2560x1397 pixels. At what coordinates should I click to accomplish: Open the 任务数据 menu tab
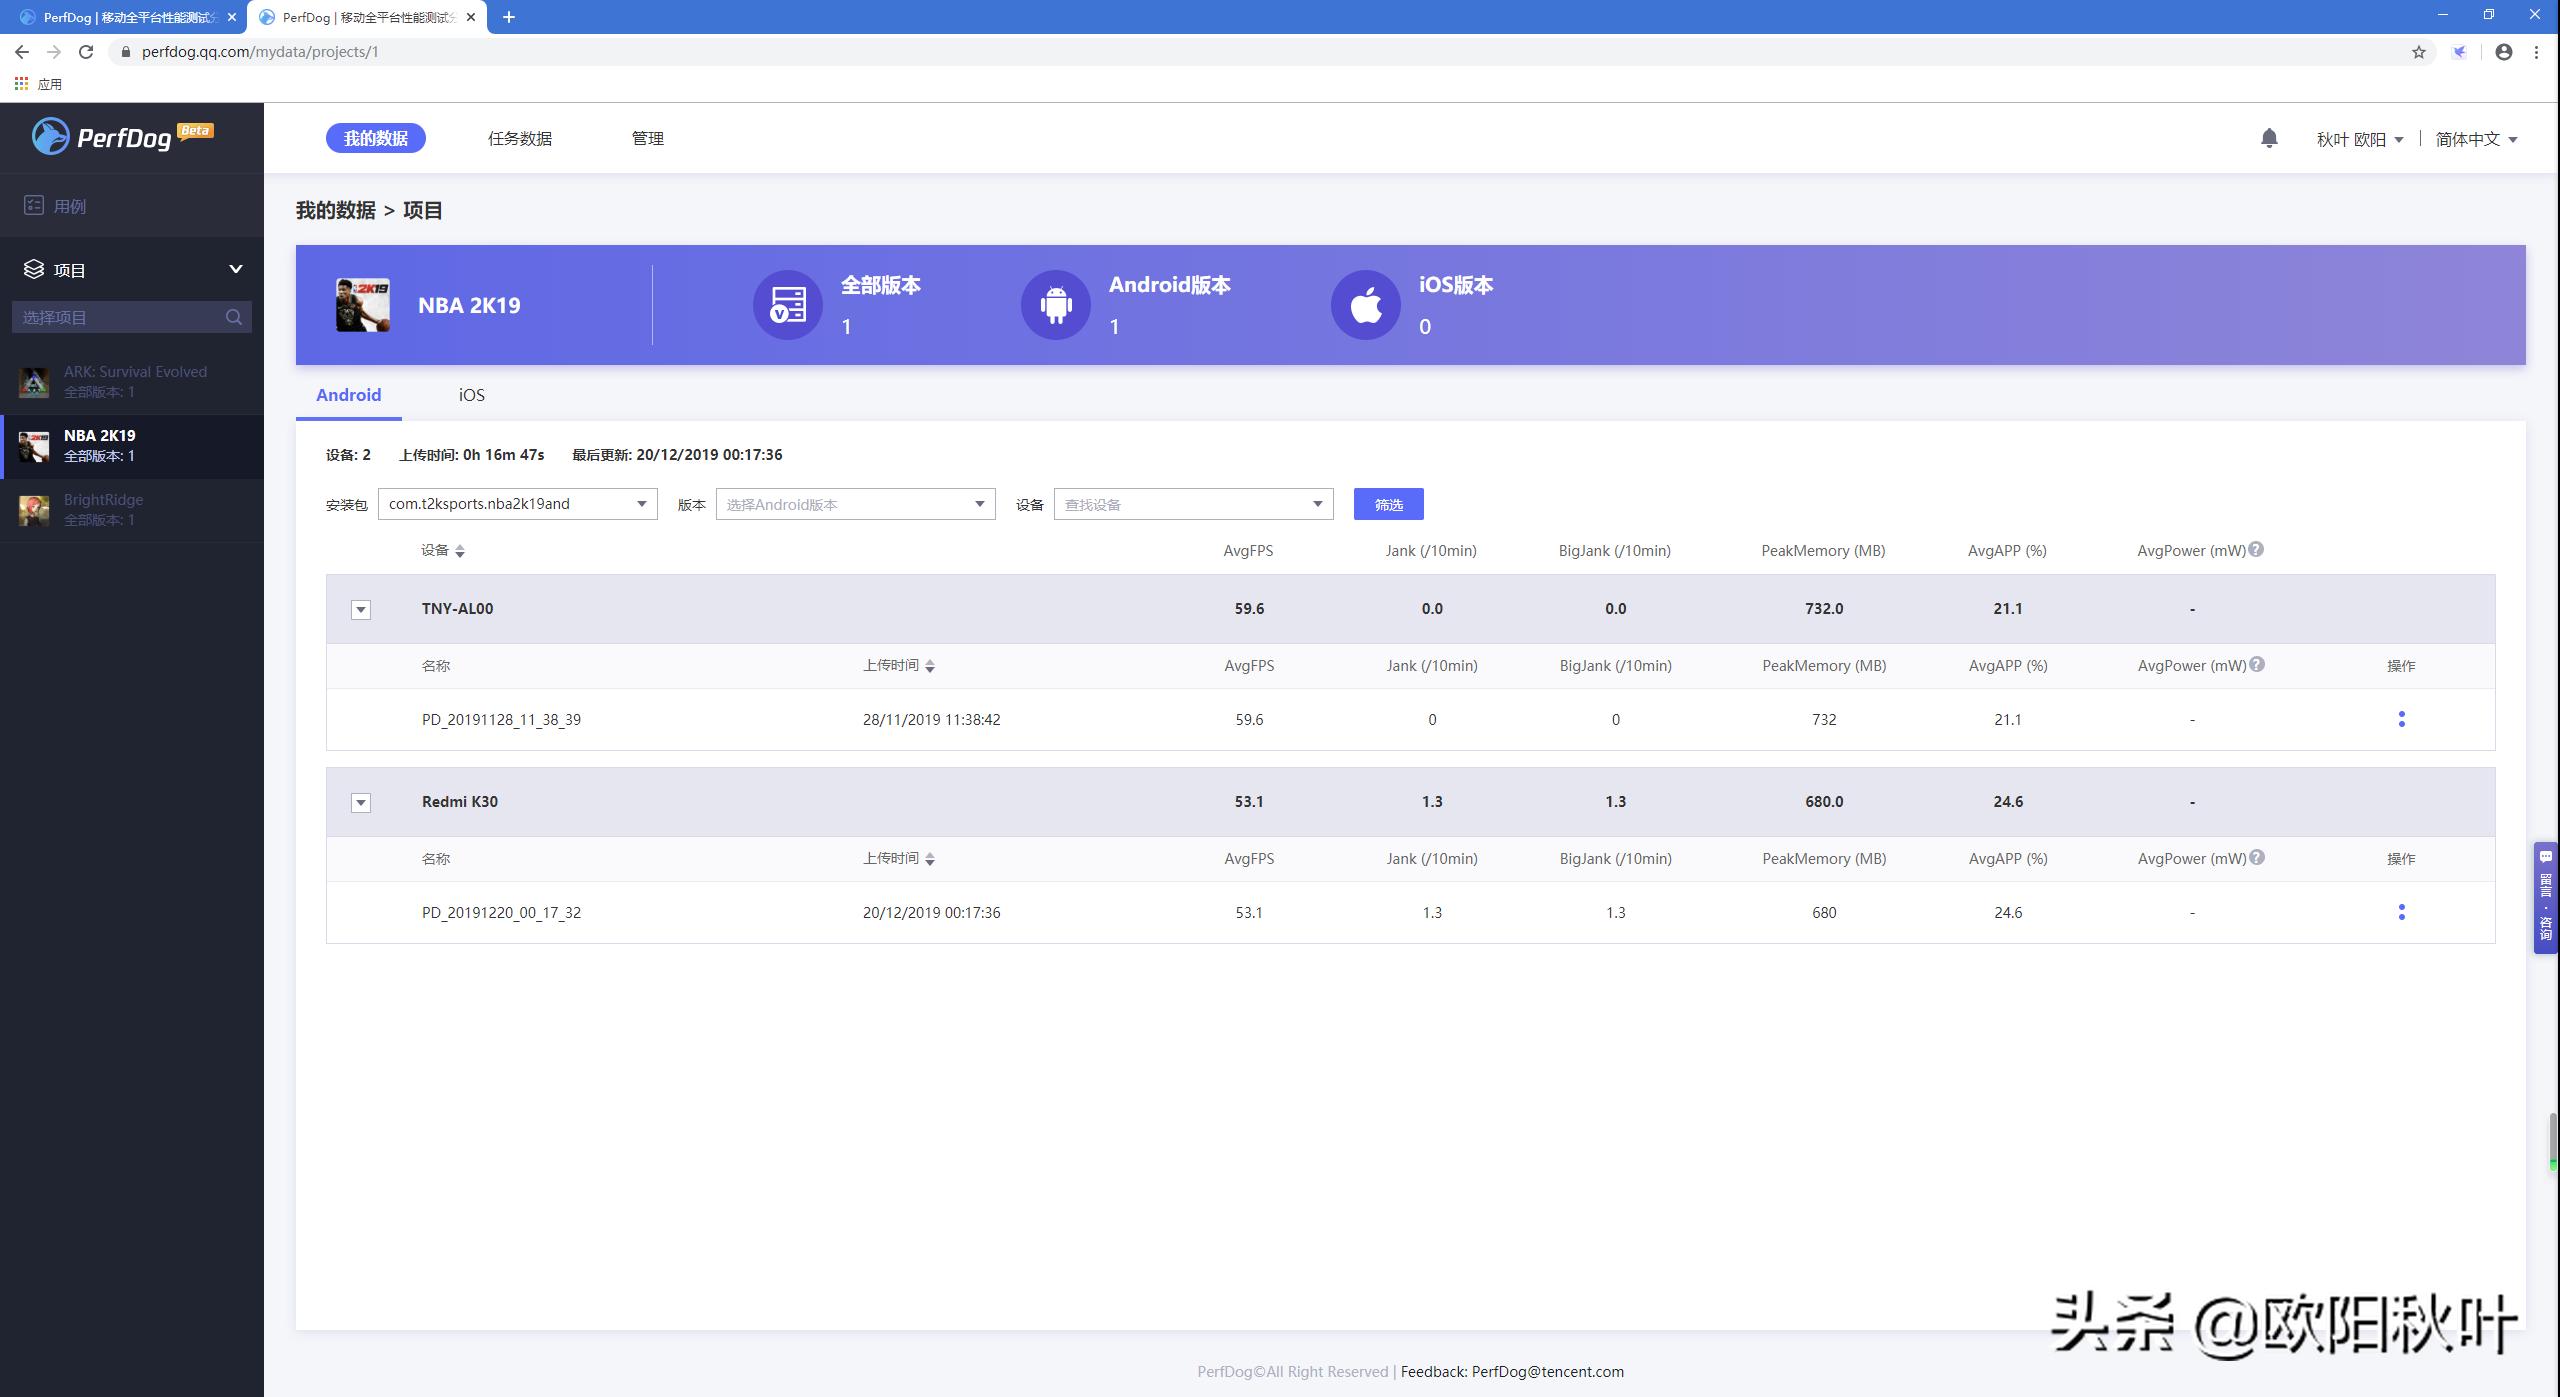519,139
